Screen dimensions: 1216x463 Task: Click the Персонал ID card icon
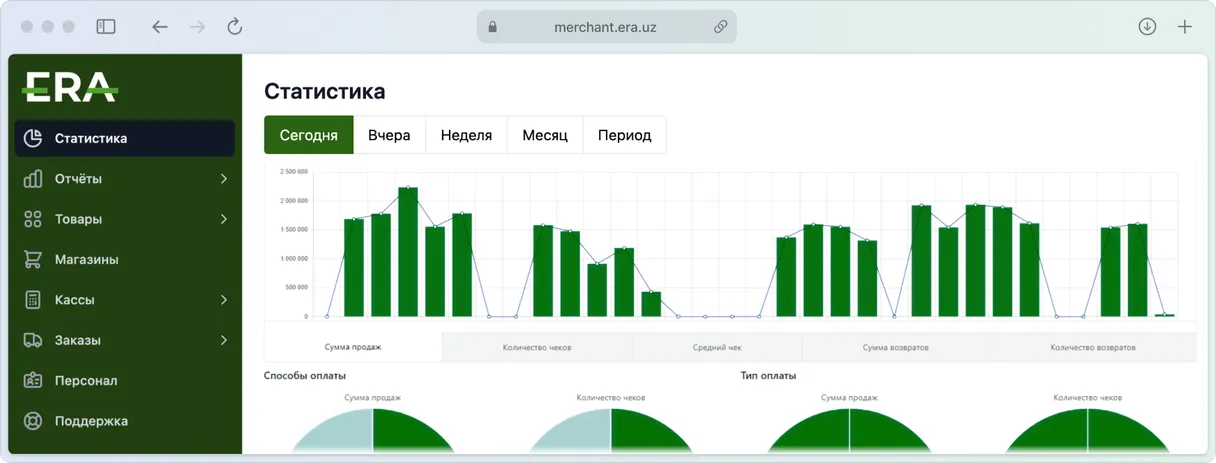33,380
